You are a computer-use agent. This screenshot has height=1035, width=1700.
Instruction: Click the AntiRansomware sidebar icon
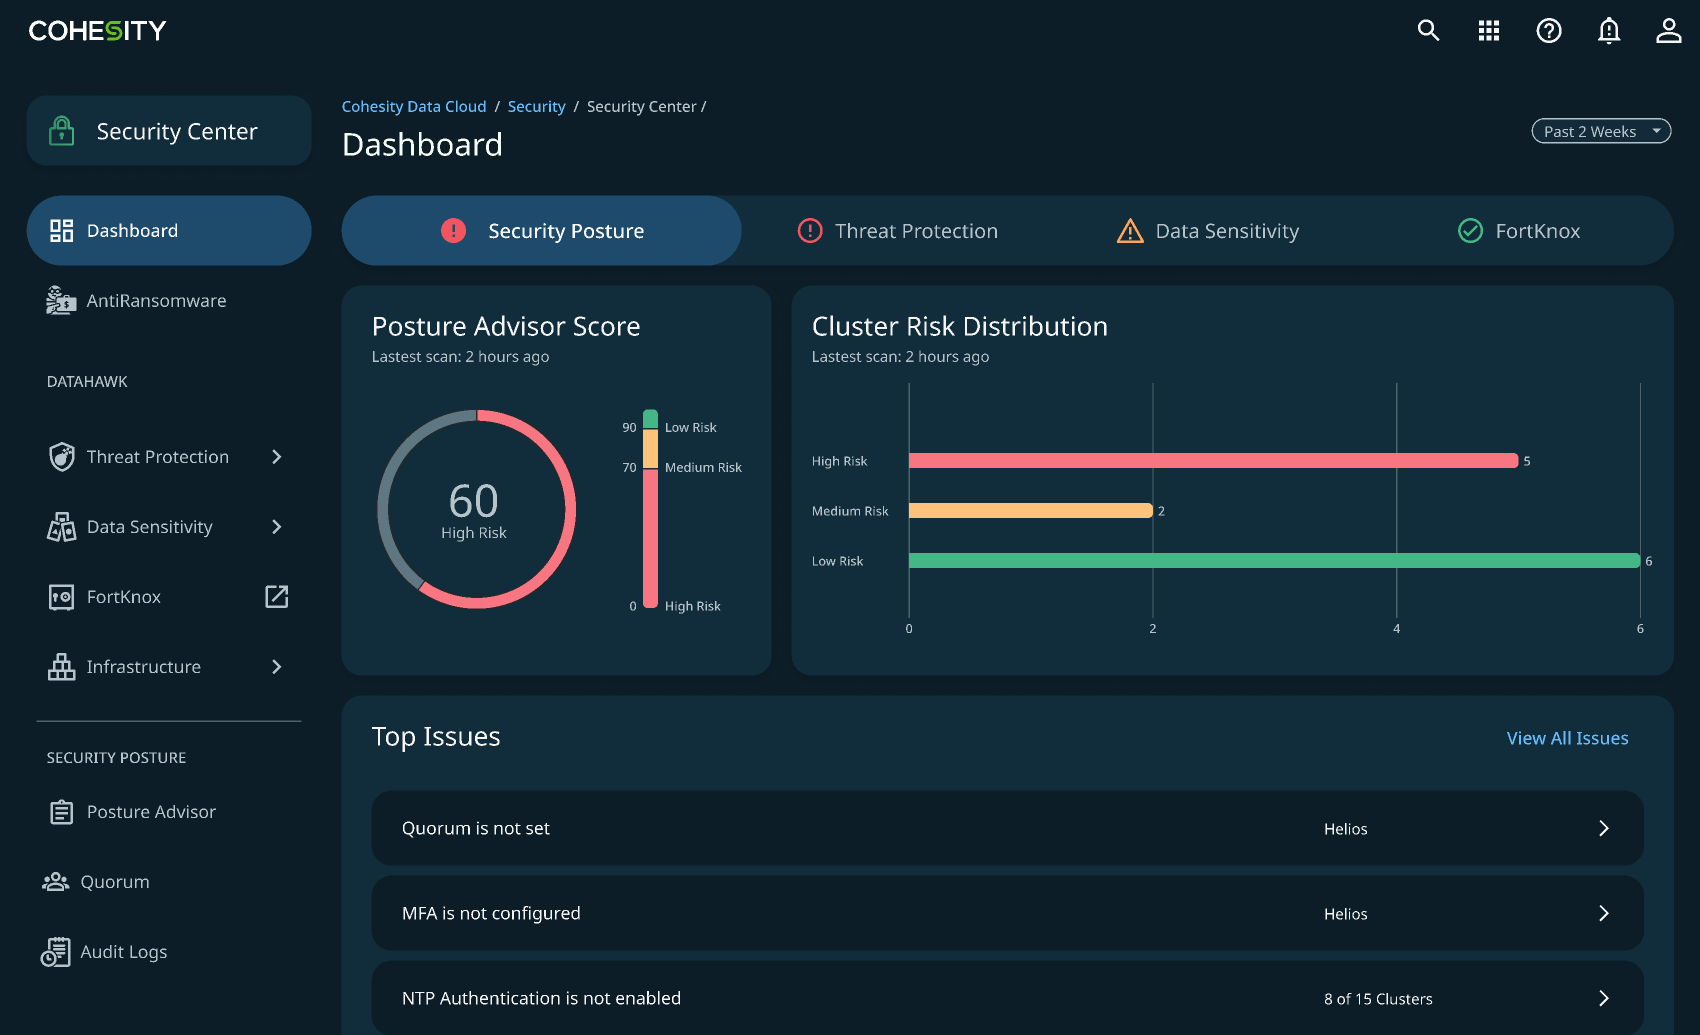coord(61,301)
